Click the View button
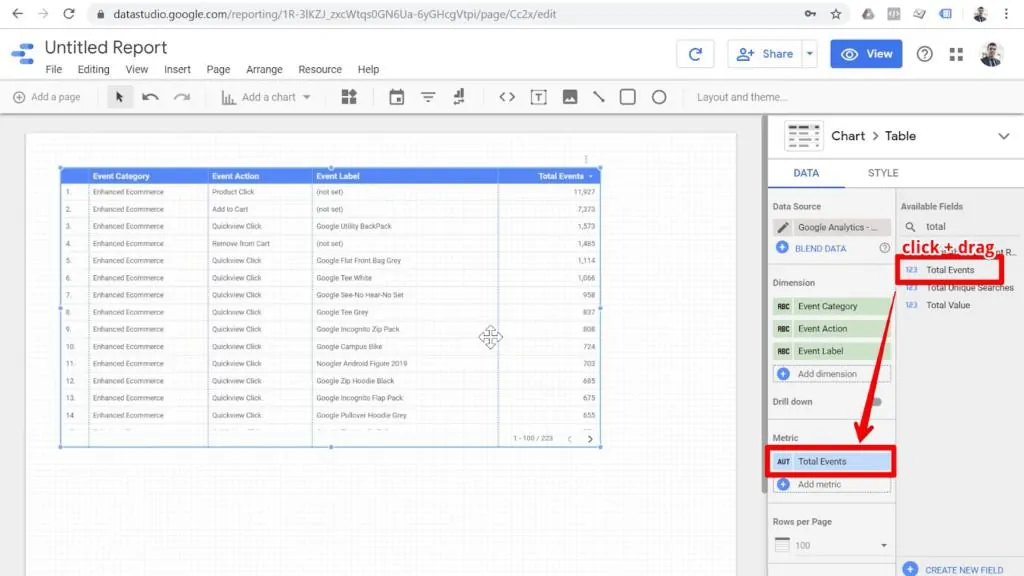Image resolution: width=1024 pixels, height=576 pixels. tap(866, 53)
